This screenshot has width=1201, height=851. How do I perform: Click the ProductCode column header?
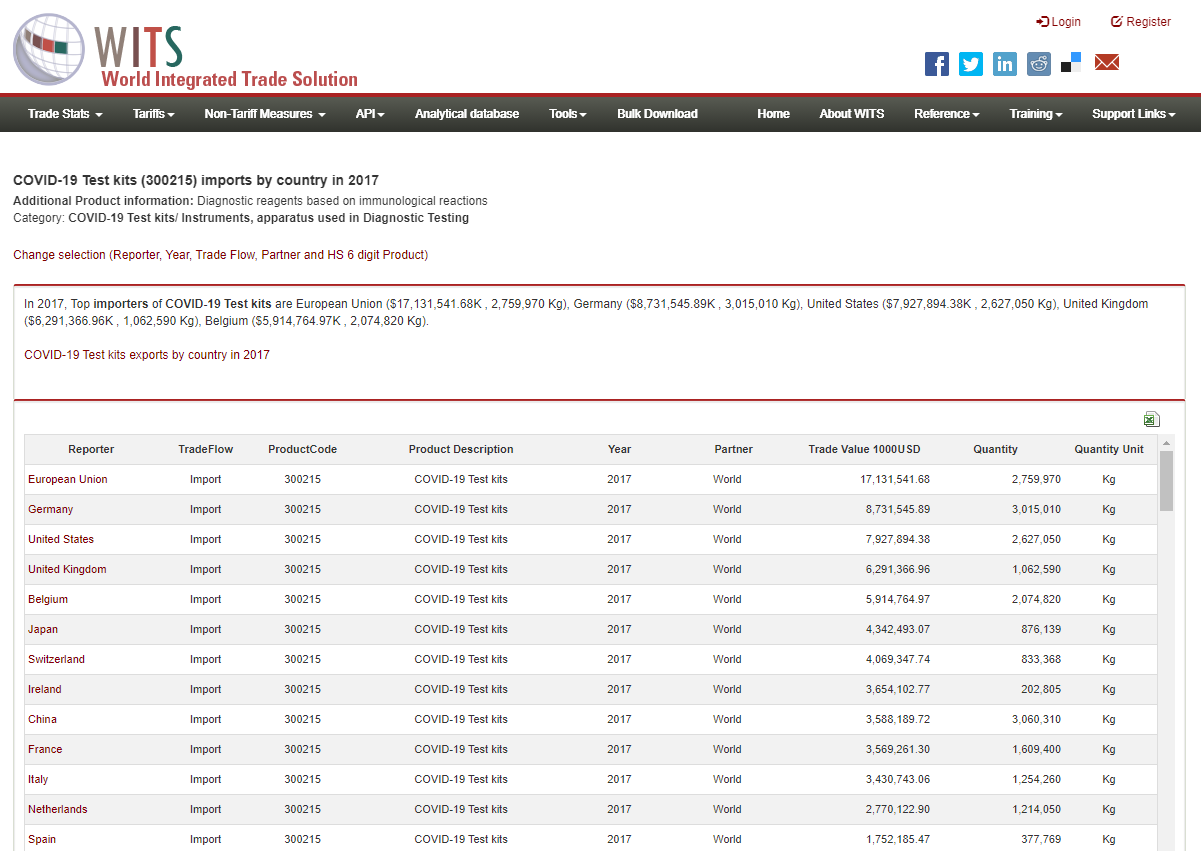click(302, 449)
